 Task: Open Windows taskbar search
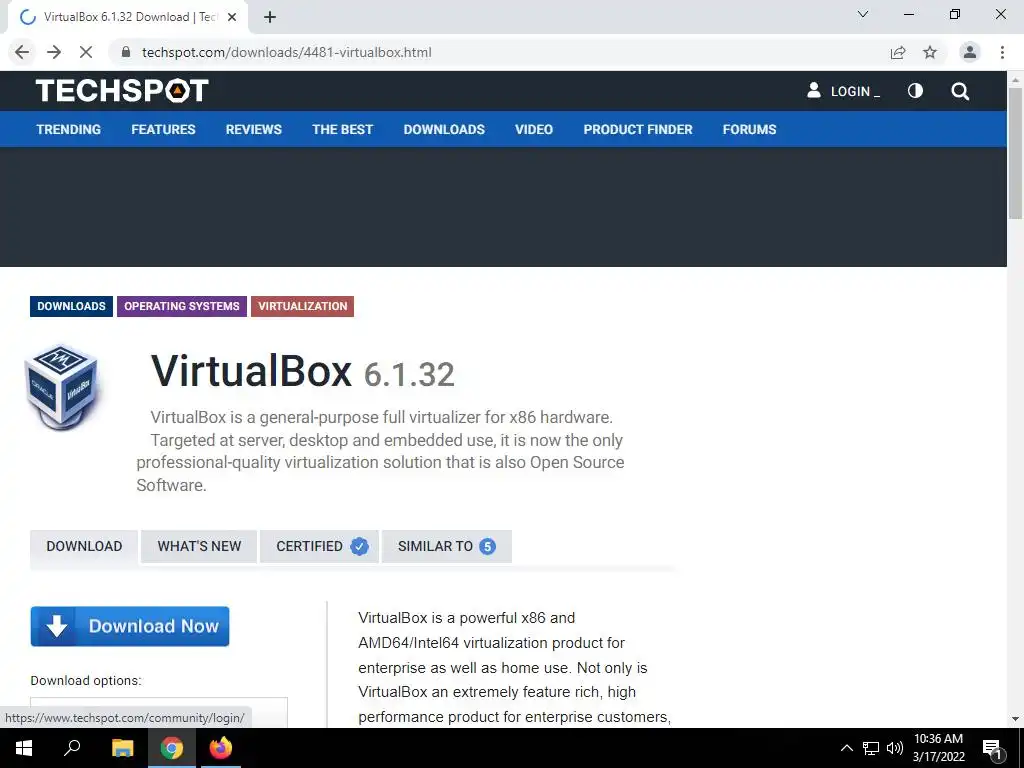(72, 748)
